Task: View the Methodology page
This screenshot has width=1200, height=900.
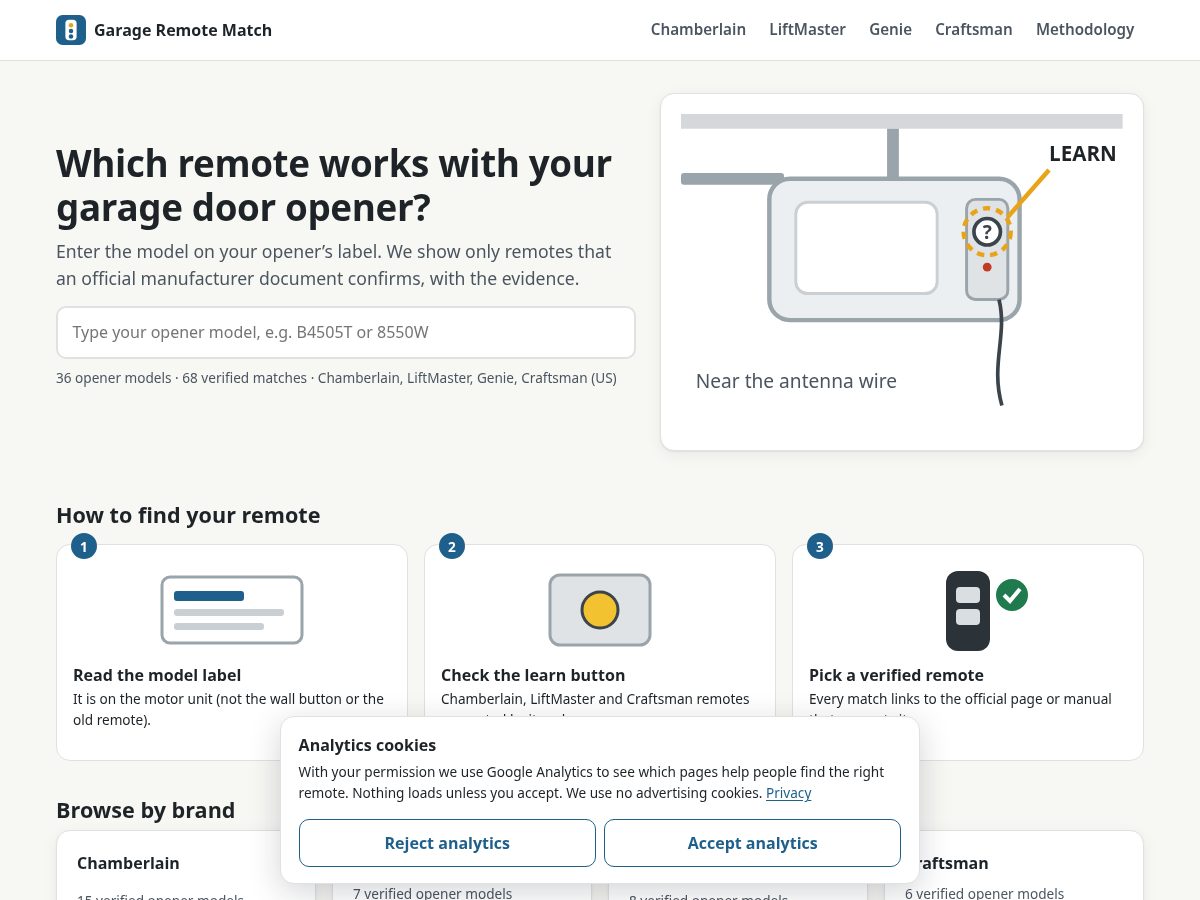Action: (x=1085, y=30)
